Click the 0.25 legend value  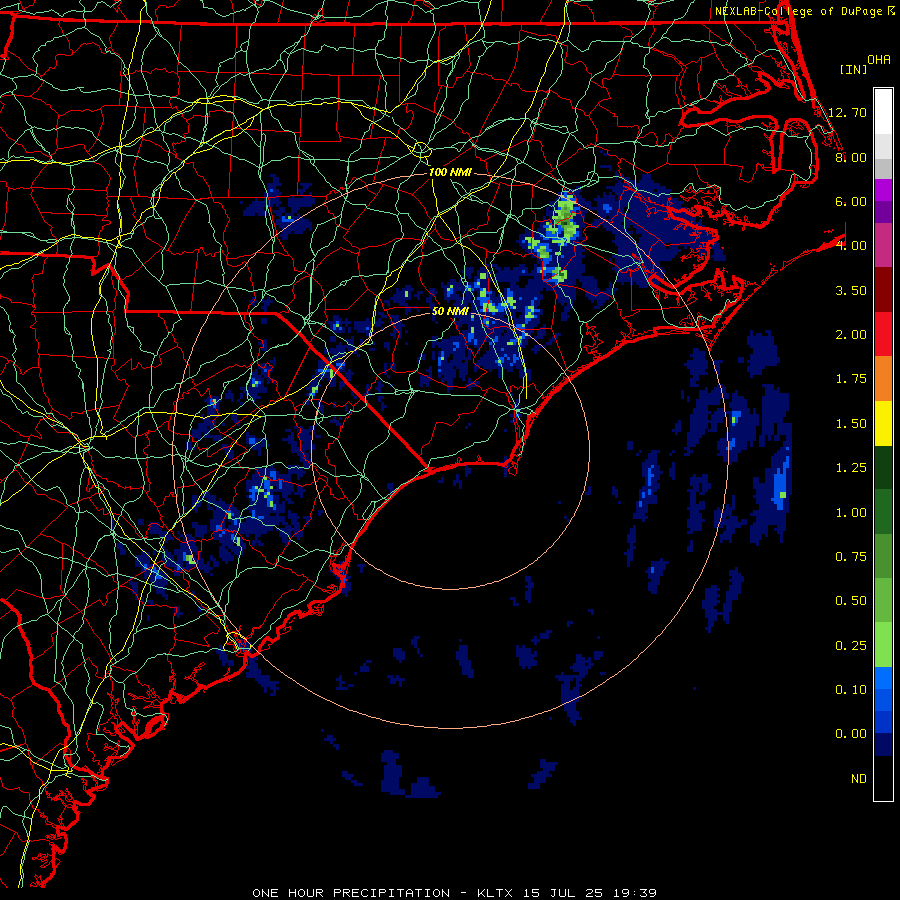click(x=851, y=646)
